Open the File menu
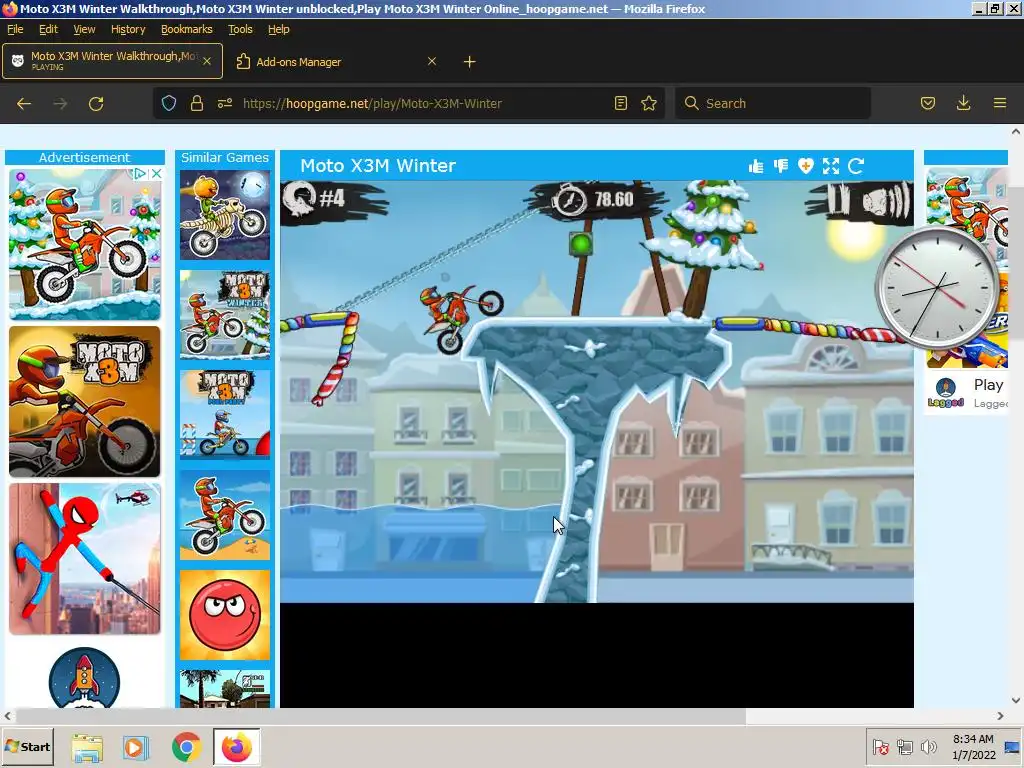 15,29
